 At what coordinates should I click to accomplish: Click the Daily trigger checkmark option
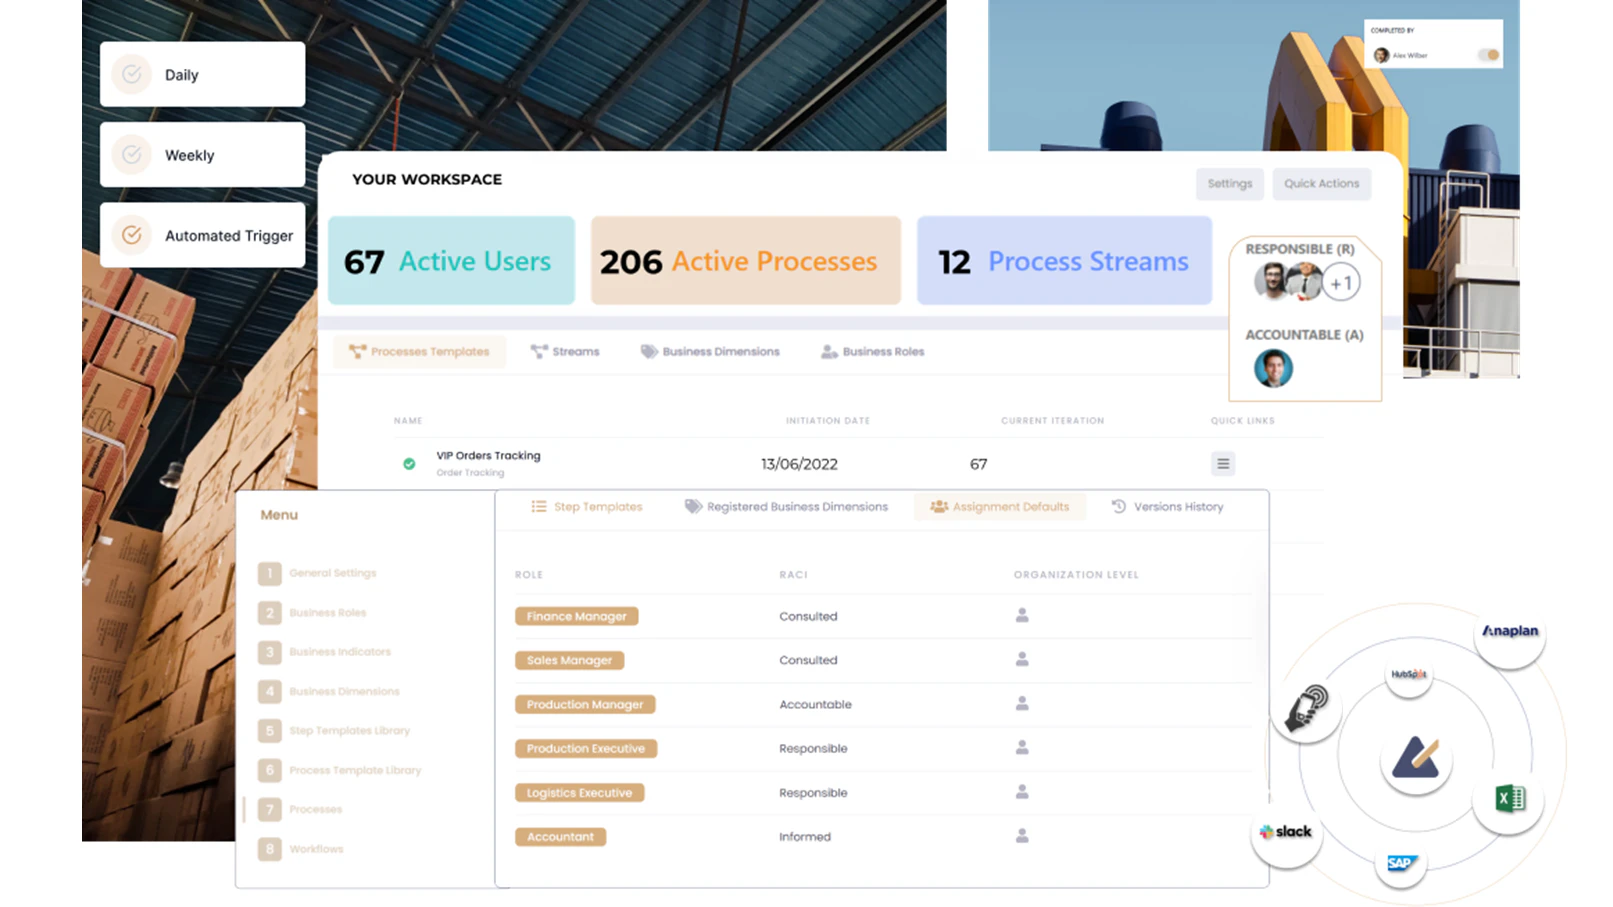pyautogui.click(x=130, y=73)
